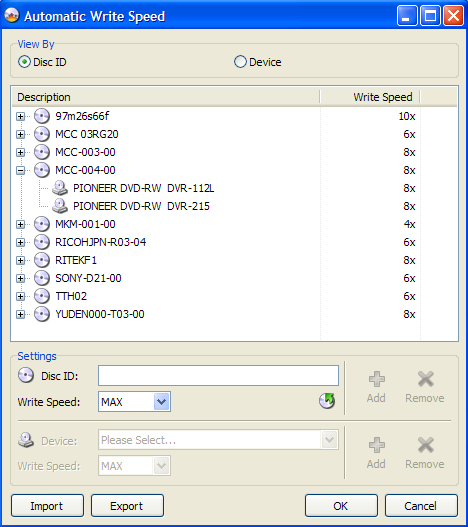Maximize the Automatic Write Speed window
Viewport: 468px width, 527px height.
click(430, 15)
